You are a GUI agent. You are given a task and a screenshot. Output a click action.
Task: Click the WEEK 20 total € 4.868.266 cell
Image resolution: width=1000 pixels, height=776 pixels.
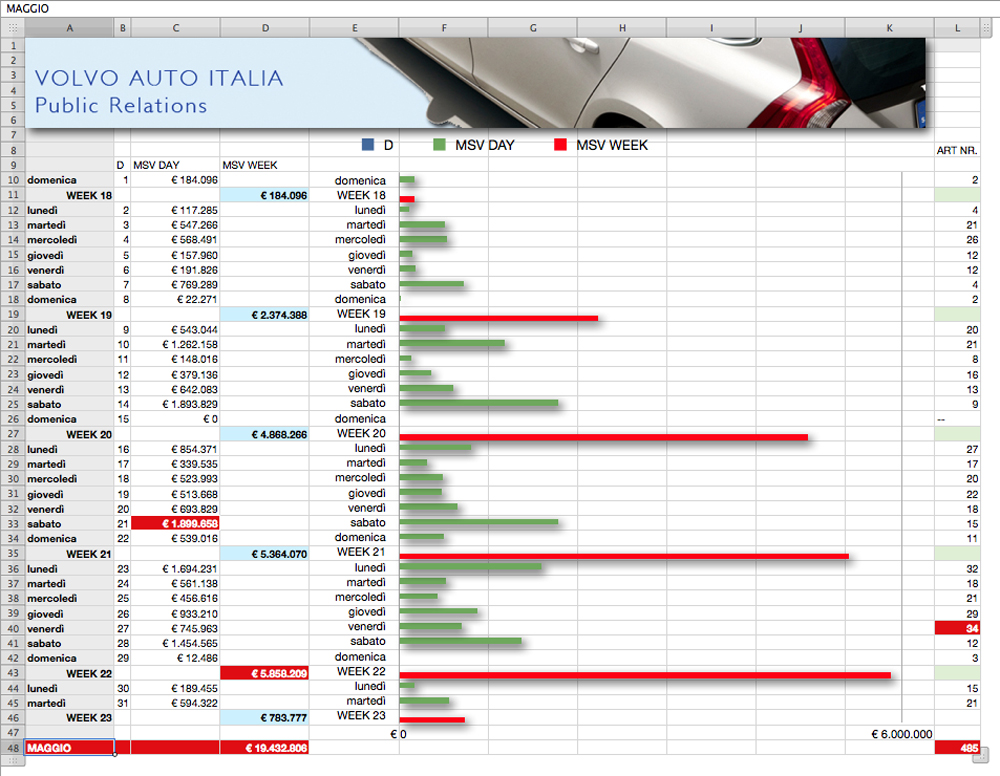click(x=264, y=435)
